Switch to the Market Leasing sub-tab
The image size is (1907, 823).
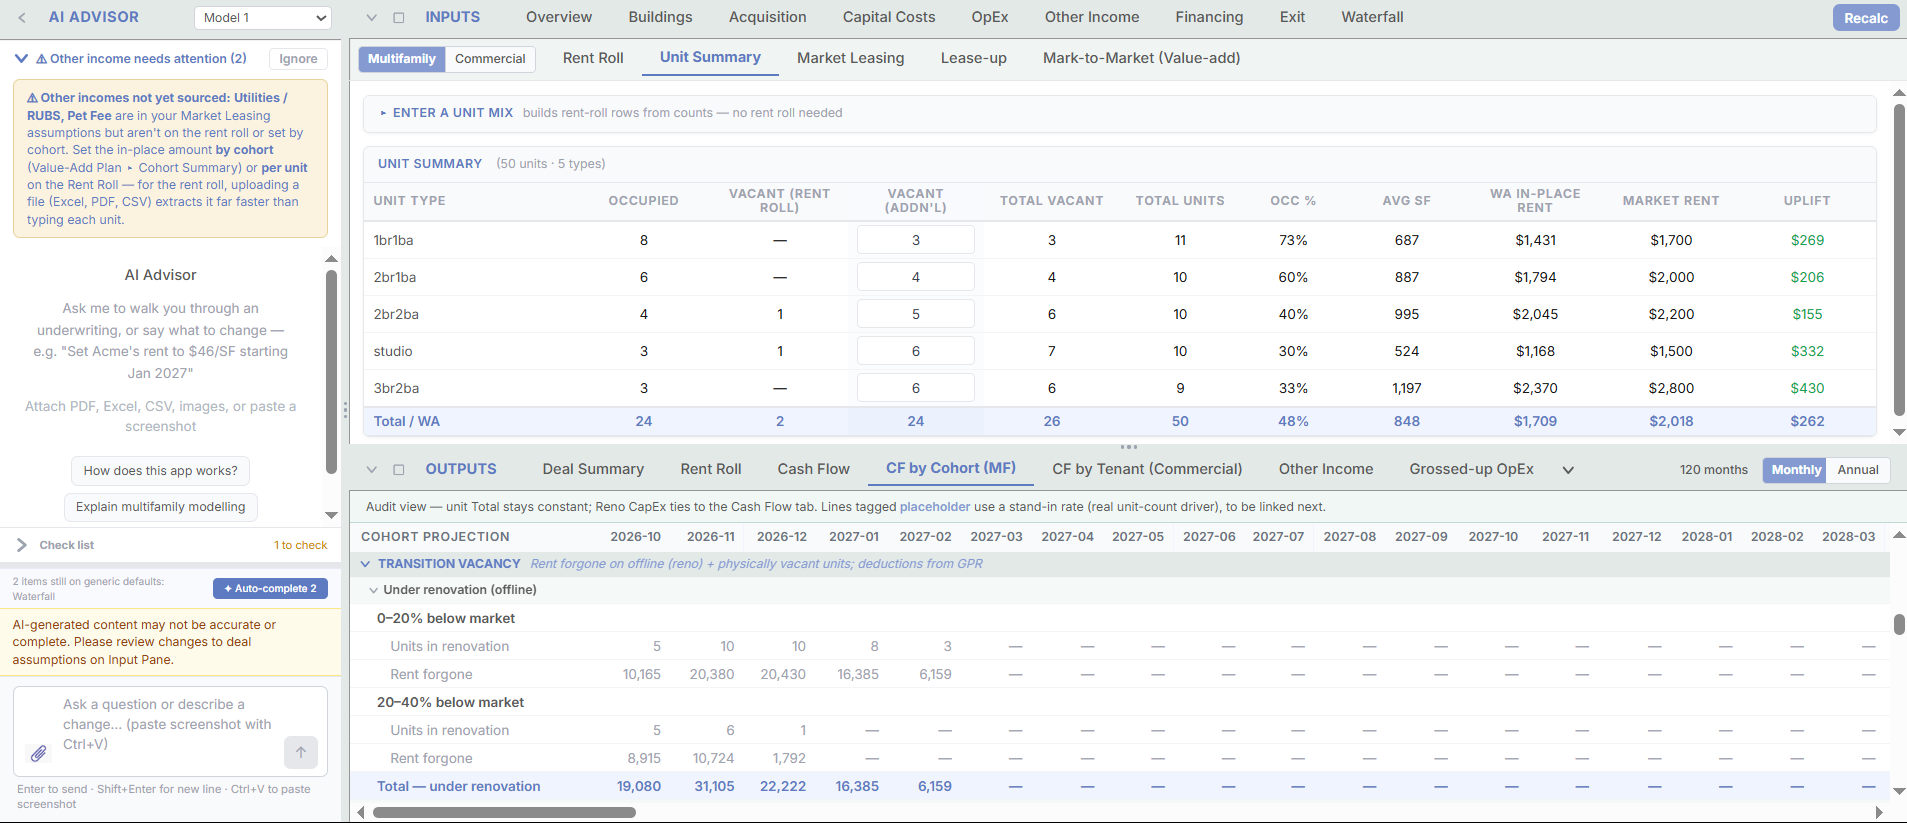851,58
